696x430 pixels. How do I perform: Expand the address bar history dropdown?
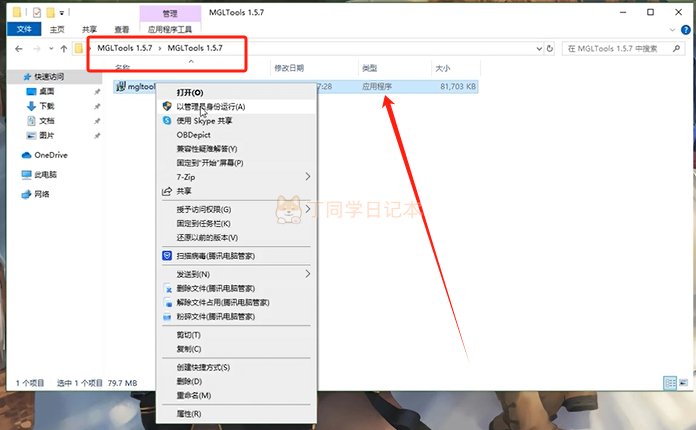pyautogui.click(x=539, y=48)
